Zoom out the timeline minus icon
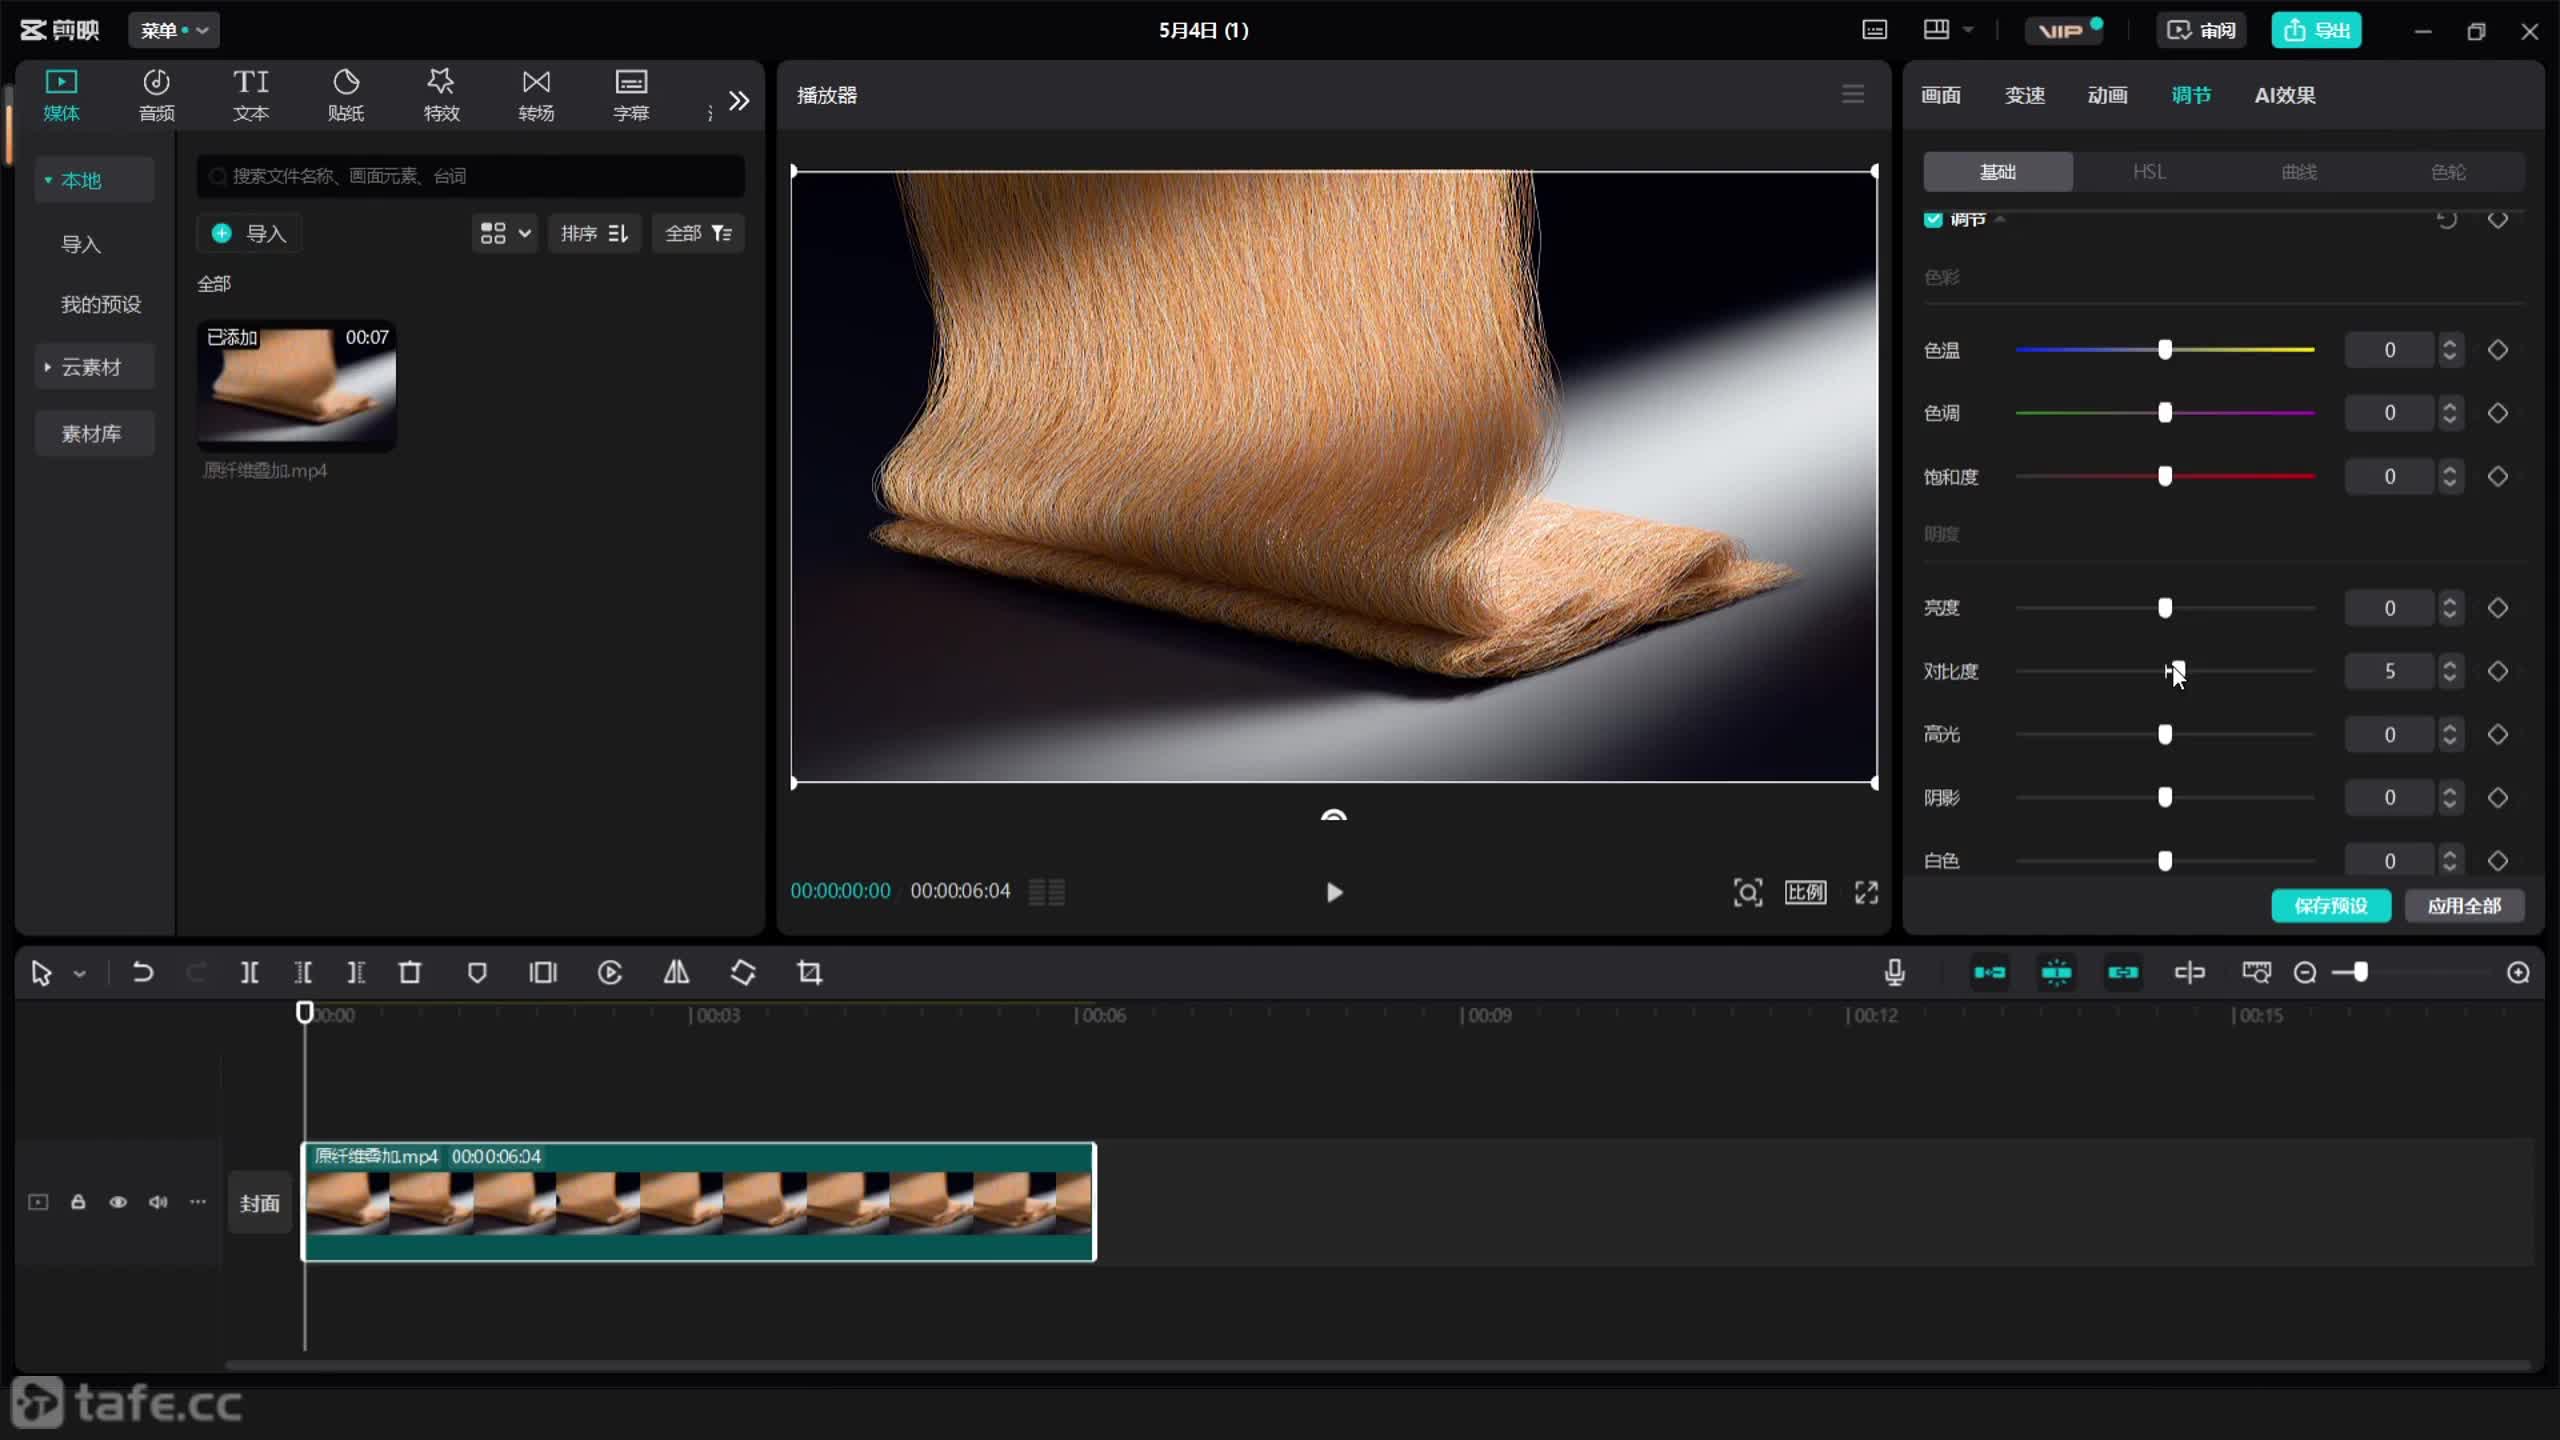Screen dimensions: 2560x1440 2305,972
